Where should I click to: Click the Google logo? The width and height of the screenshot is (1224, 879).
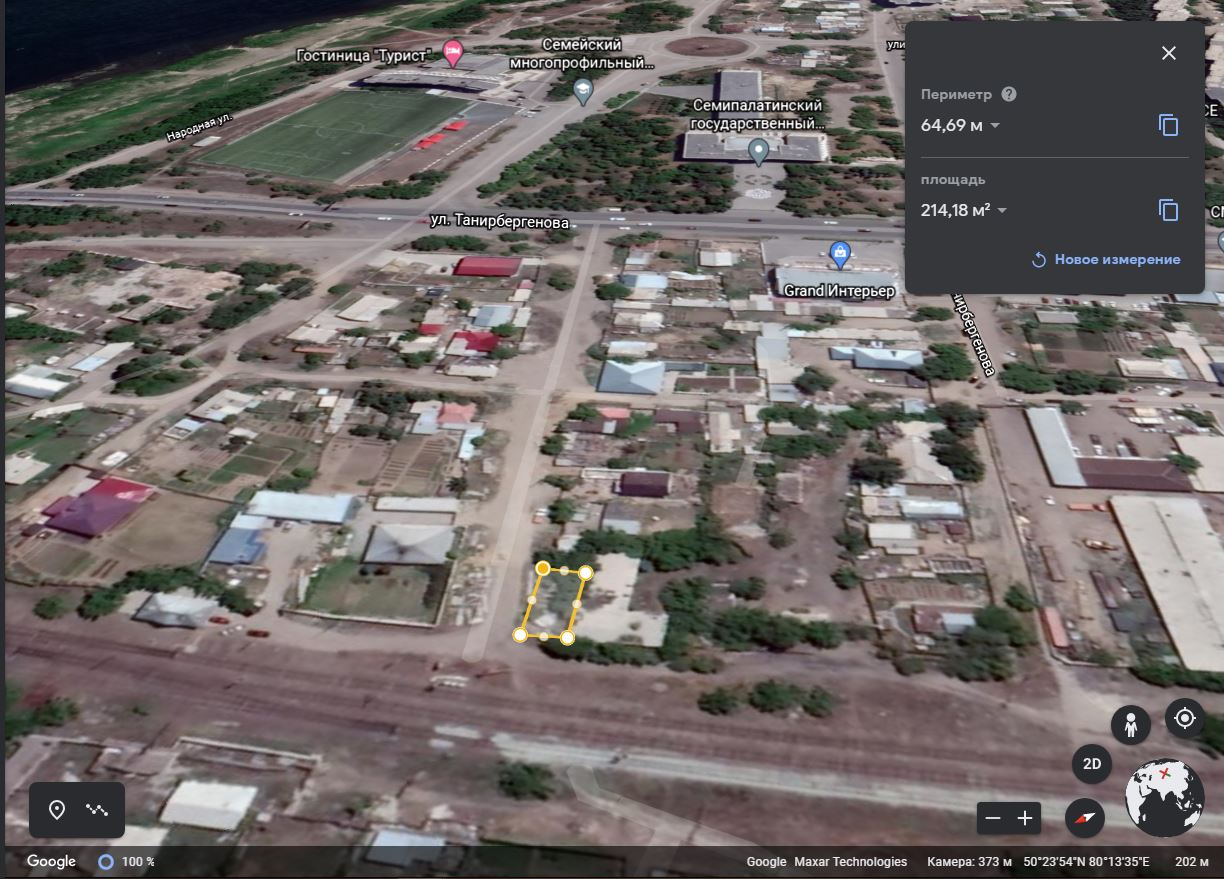coord(51,861)
